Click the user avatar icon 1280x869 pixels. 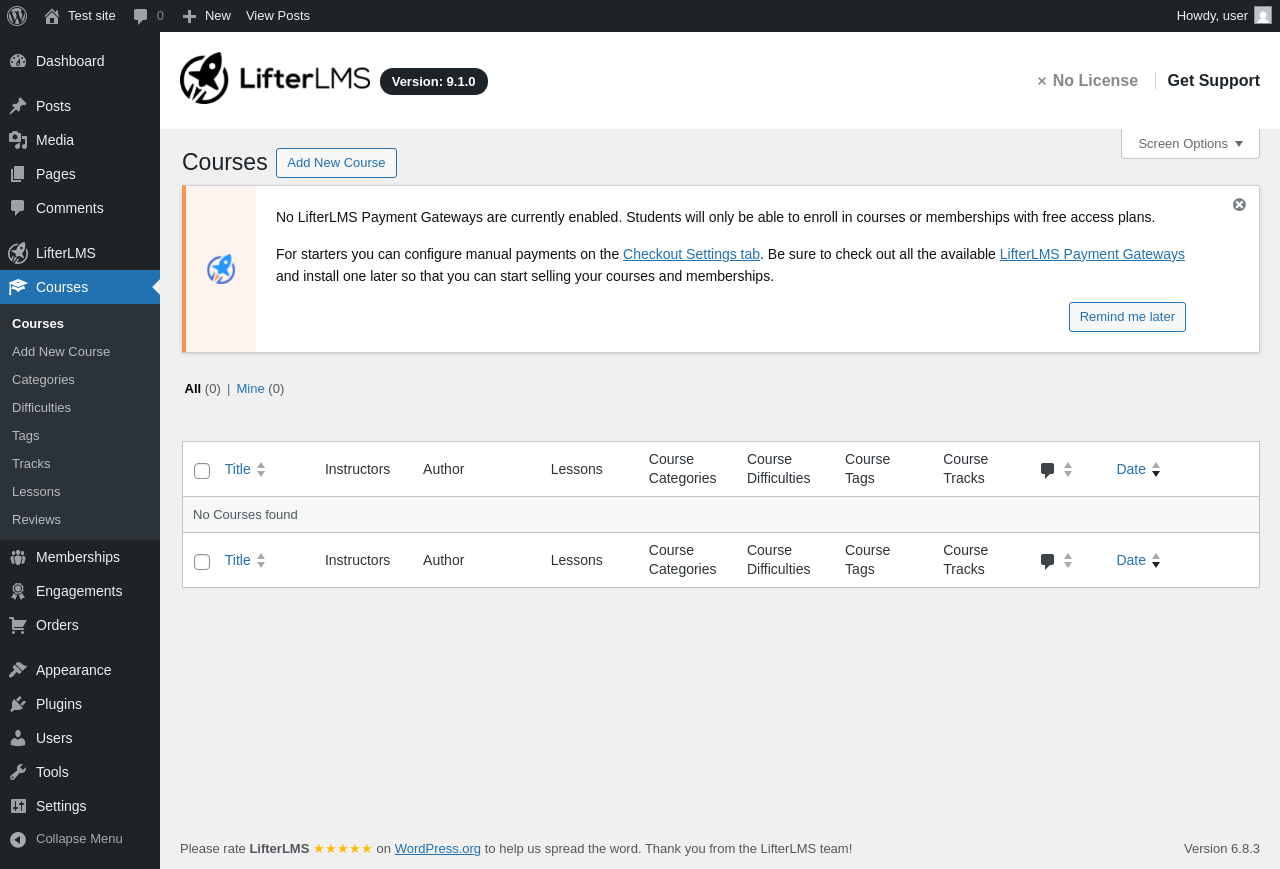point(1263,15)
